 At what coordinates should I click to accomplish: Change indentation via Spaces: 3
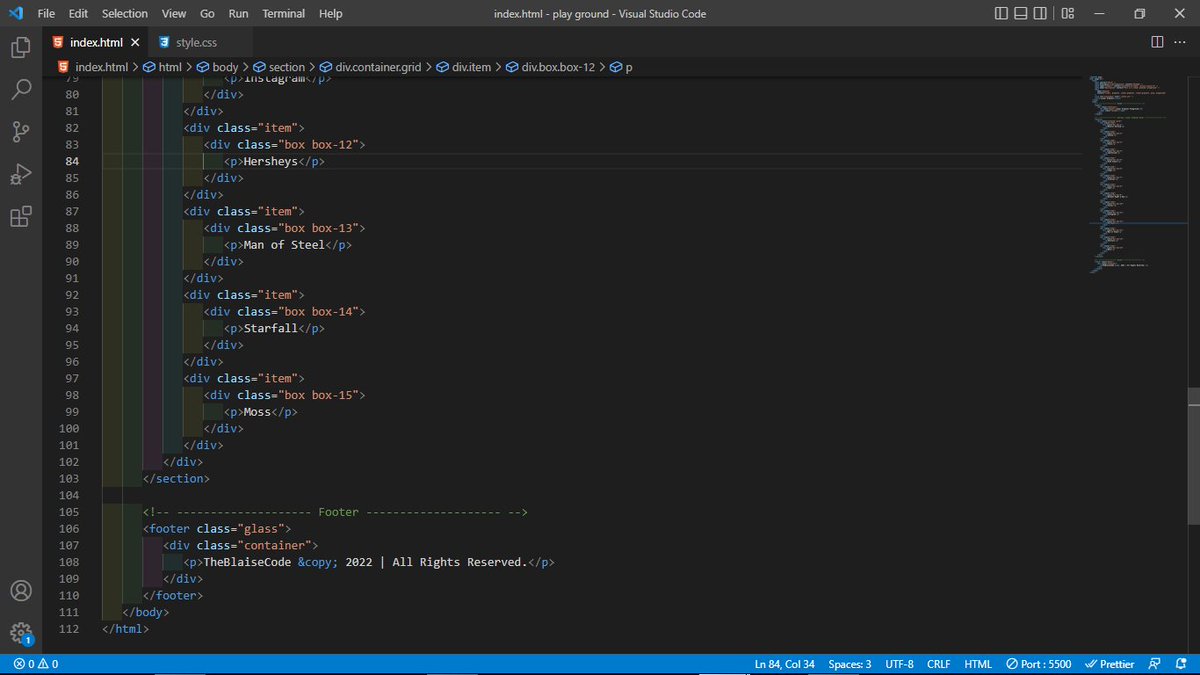[850, 664]
